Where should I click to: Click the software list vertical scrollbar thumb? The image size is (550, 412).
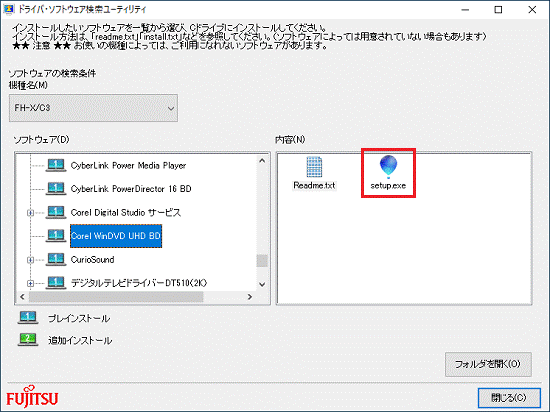pyautogui.click(x=262, y=261)
